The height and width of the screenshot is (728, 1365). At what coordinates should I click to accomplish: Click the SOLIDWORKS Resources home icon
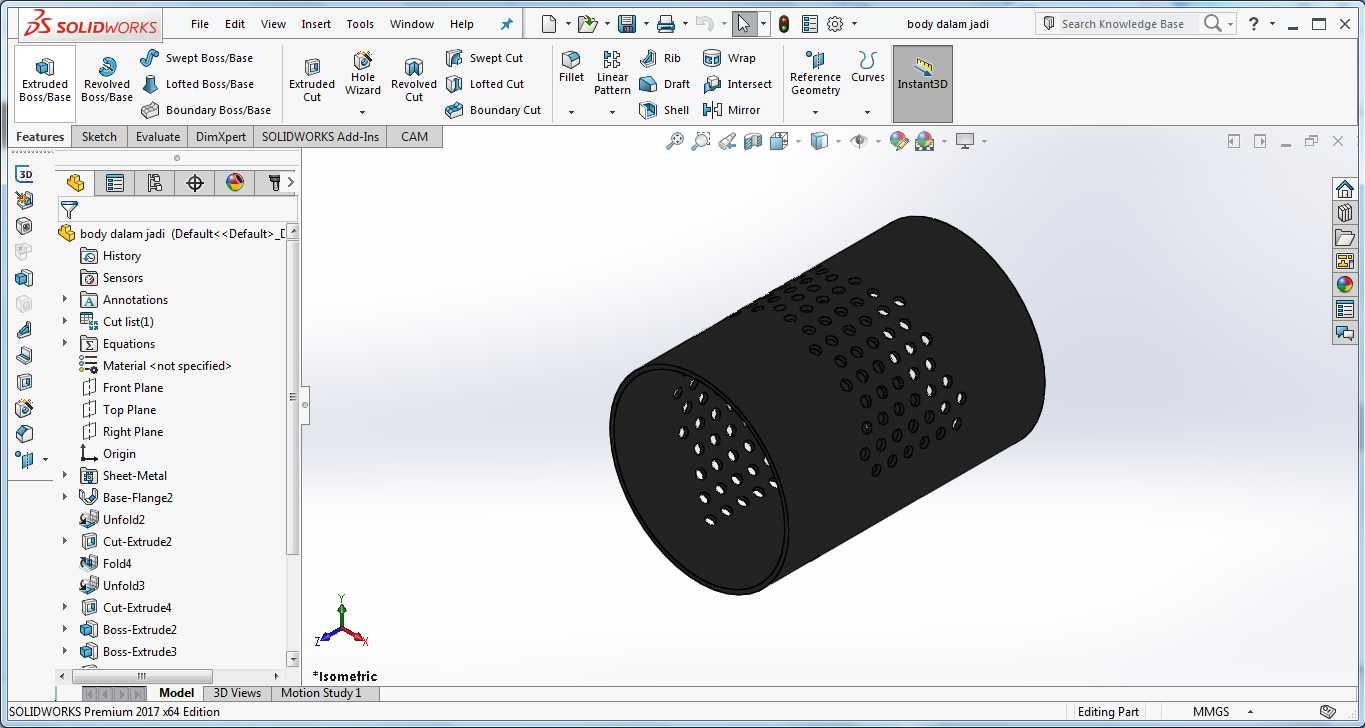pos(1345,188)
